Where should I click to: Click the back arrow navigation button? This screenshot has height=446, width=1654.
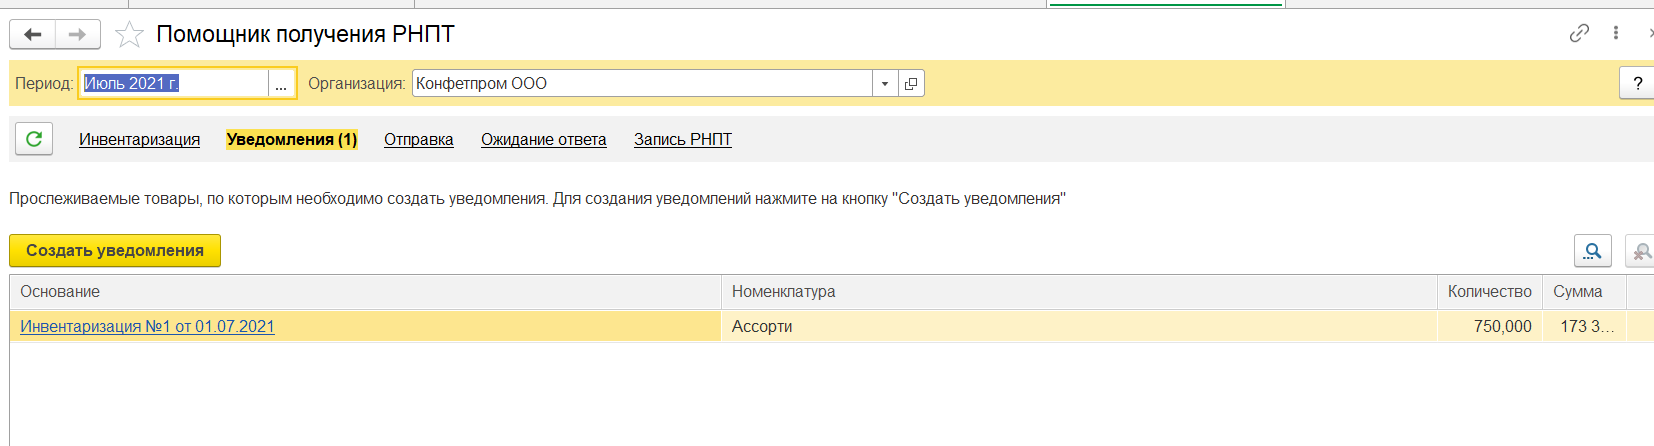point(33,35)
